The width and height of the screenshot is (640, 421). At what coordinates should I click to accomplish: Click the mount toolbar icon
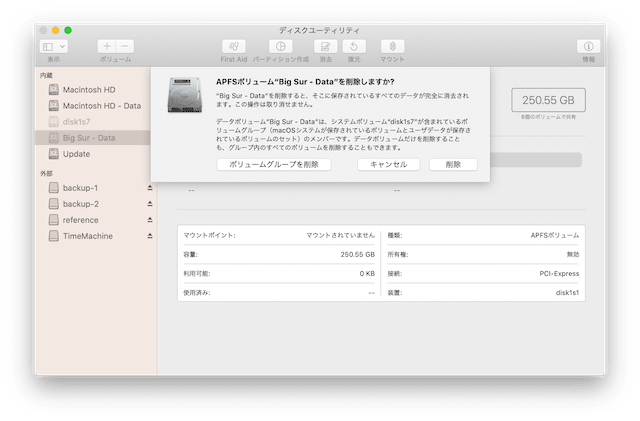[392, 47]
